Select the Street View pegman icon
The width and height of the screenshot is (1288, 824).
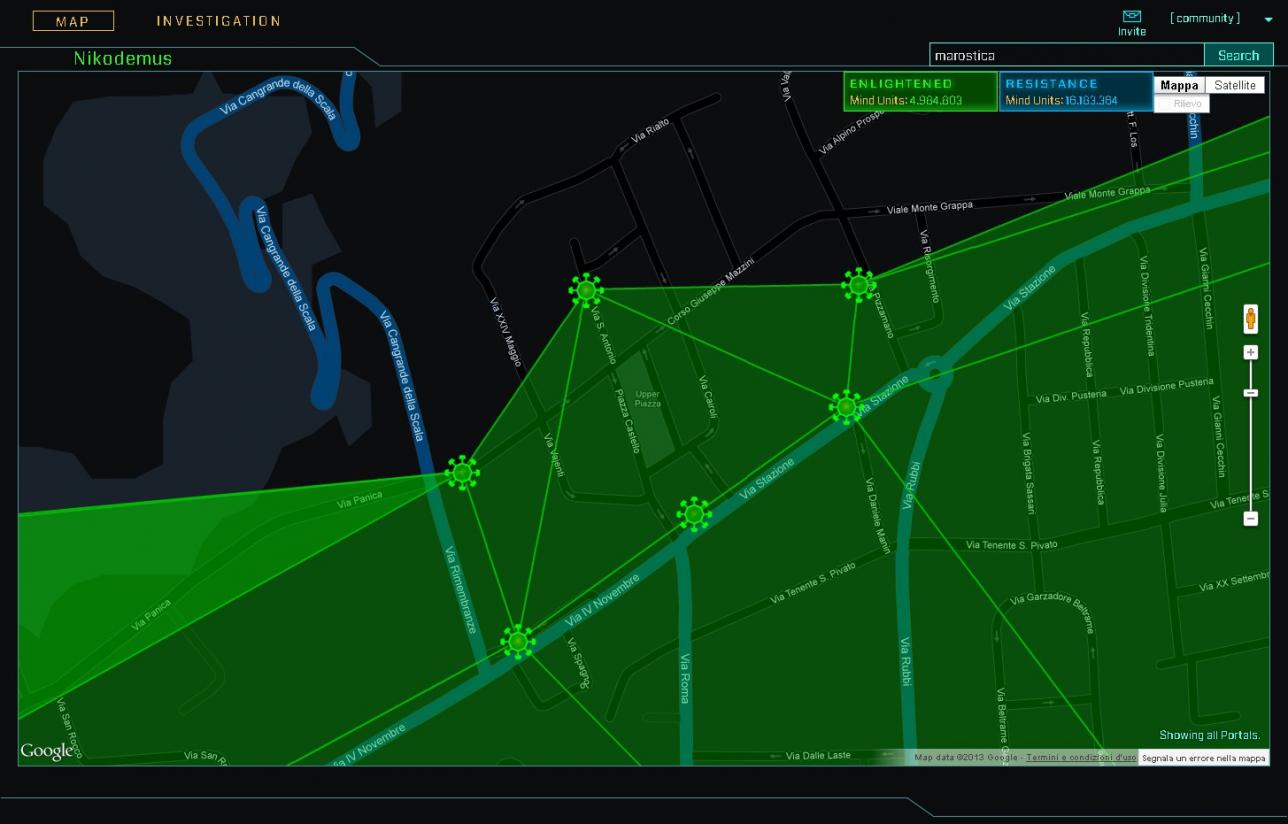(x=1250, y=319)
